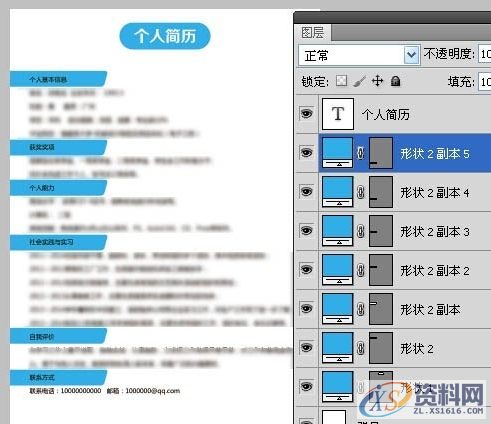The height and width of the screenshot is (424, 491).
Task: Toggle link icon on 形状 2
Action: [x=361, y=348]
